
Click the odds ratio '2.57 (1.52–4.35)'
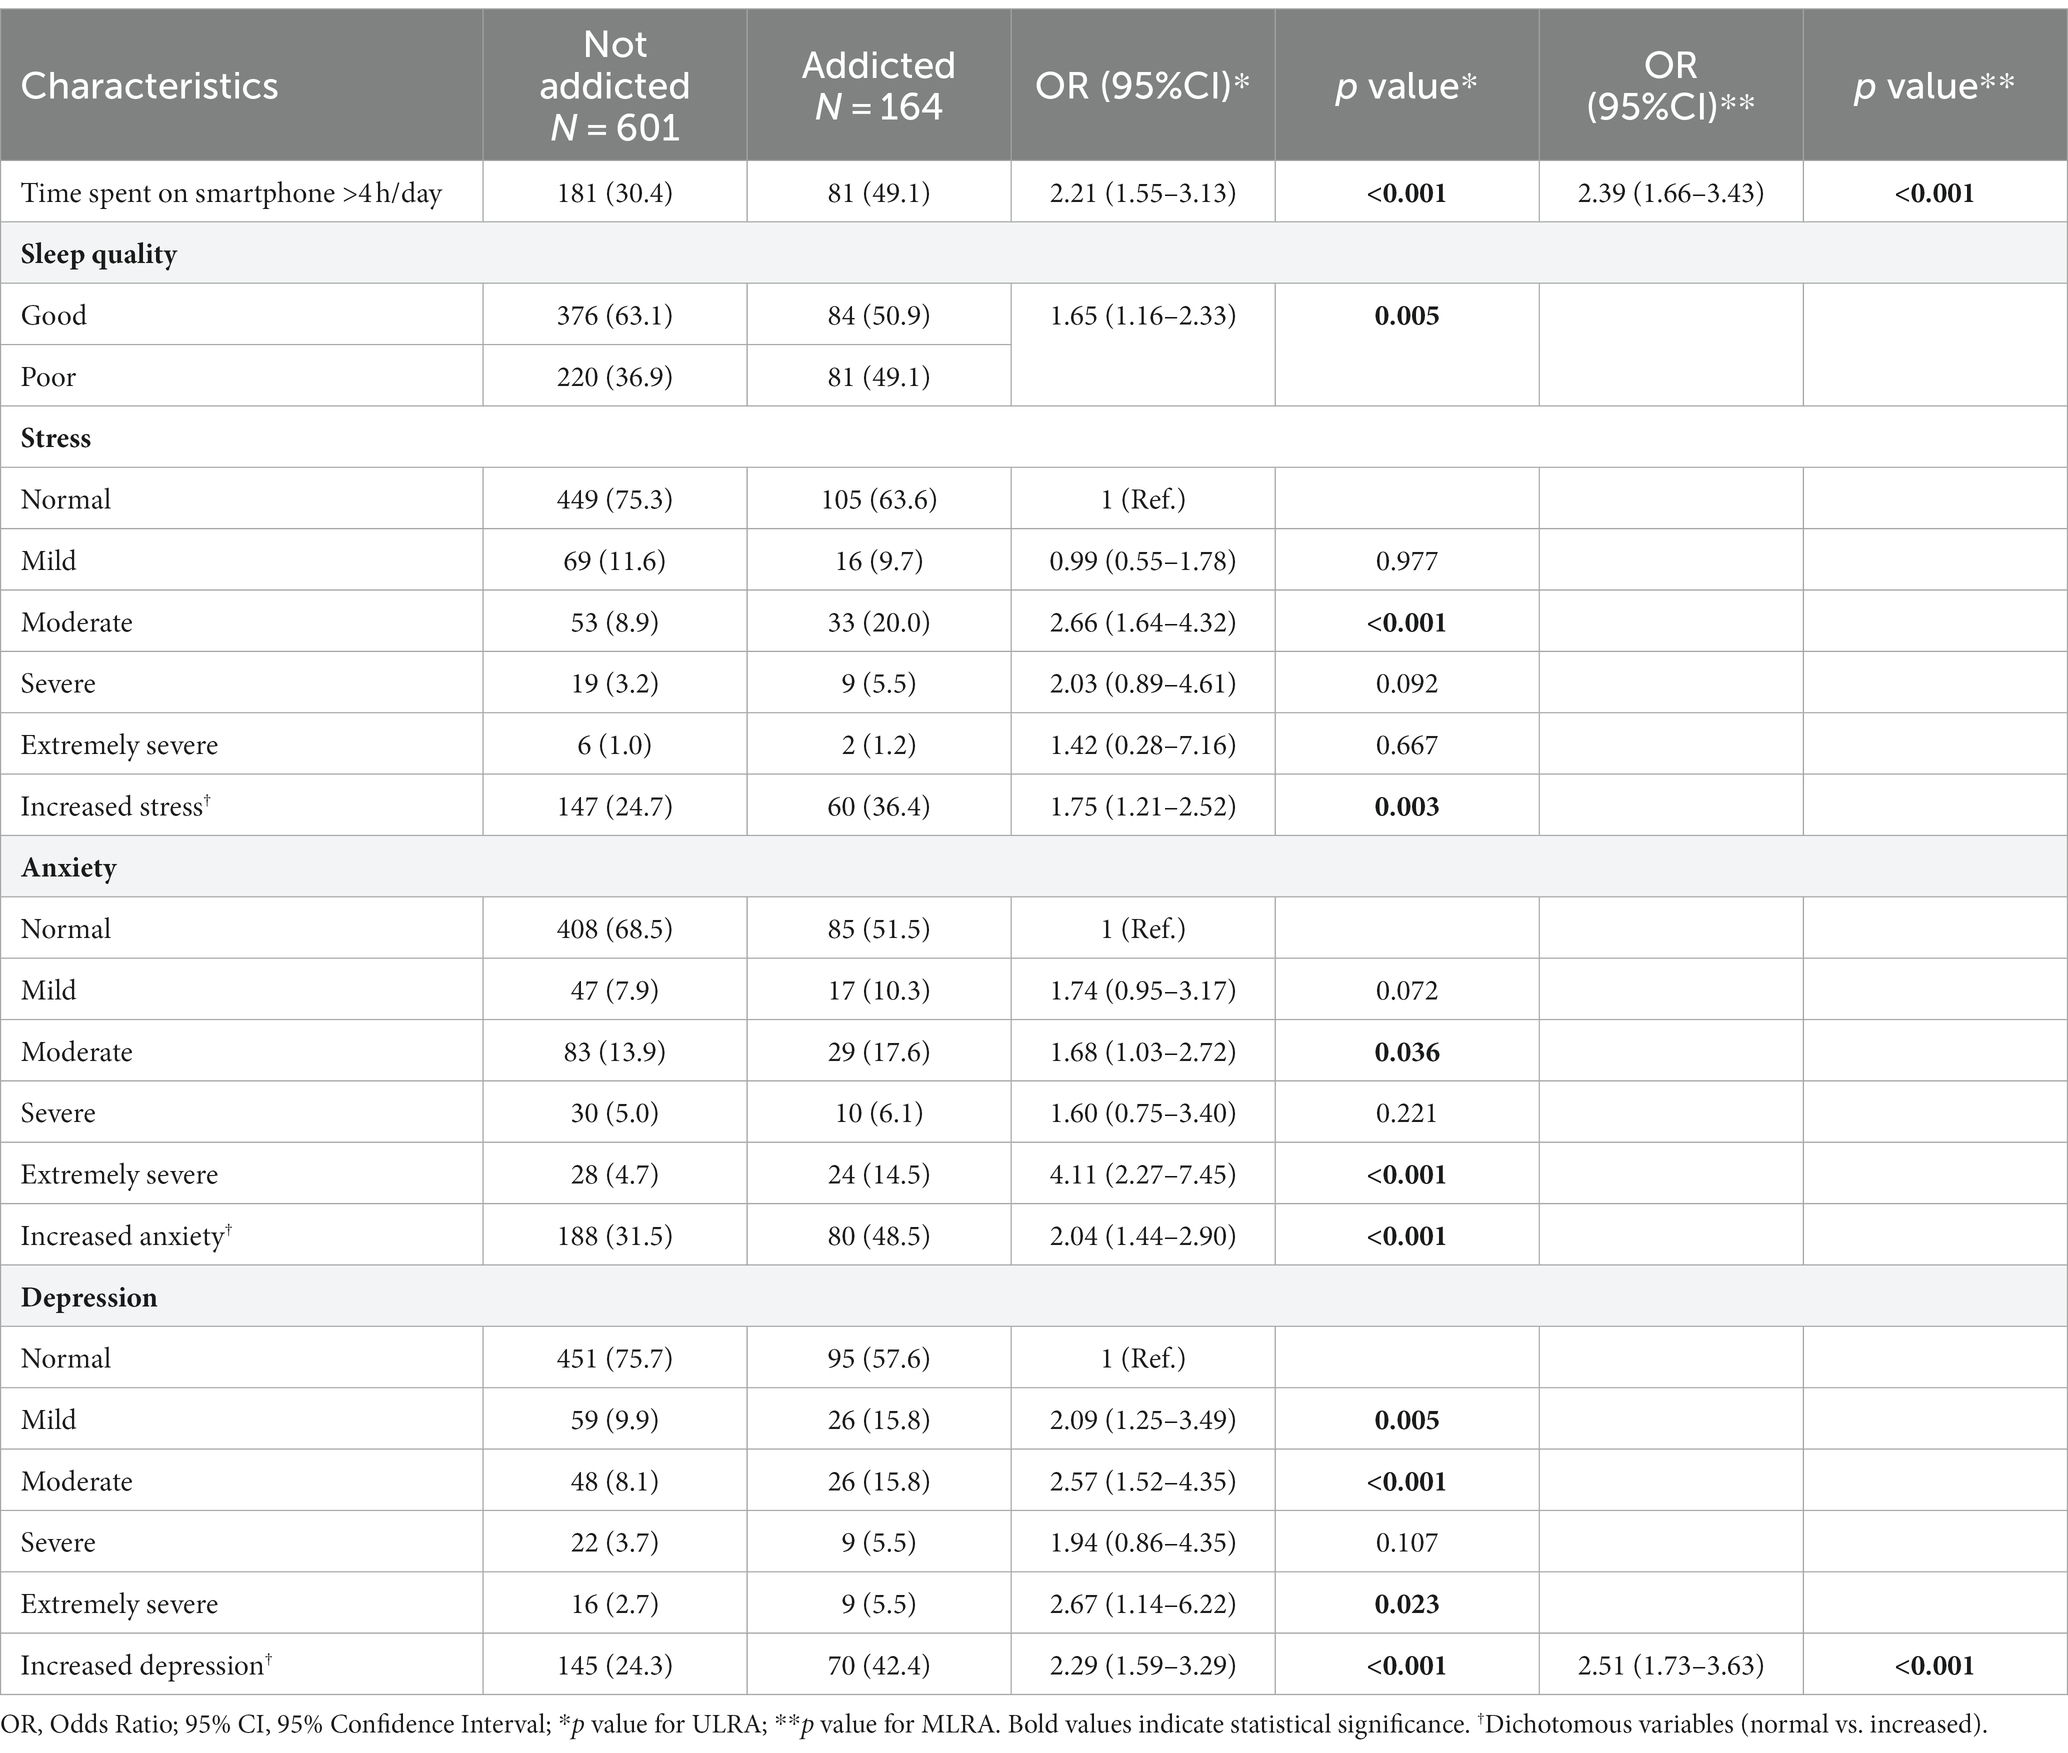[1142, 1482]
